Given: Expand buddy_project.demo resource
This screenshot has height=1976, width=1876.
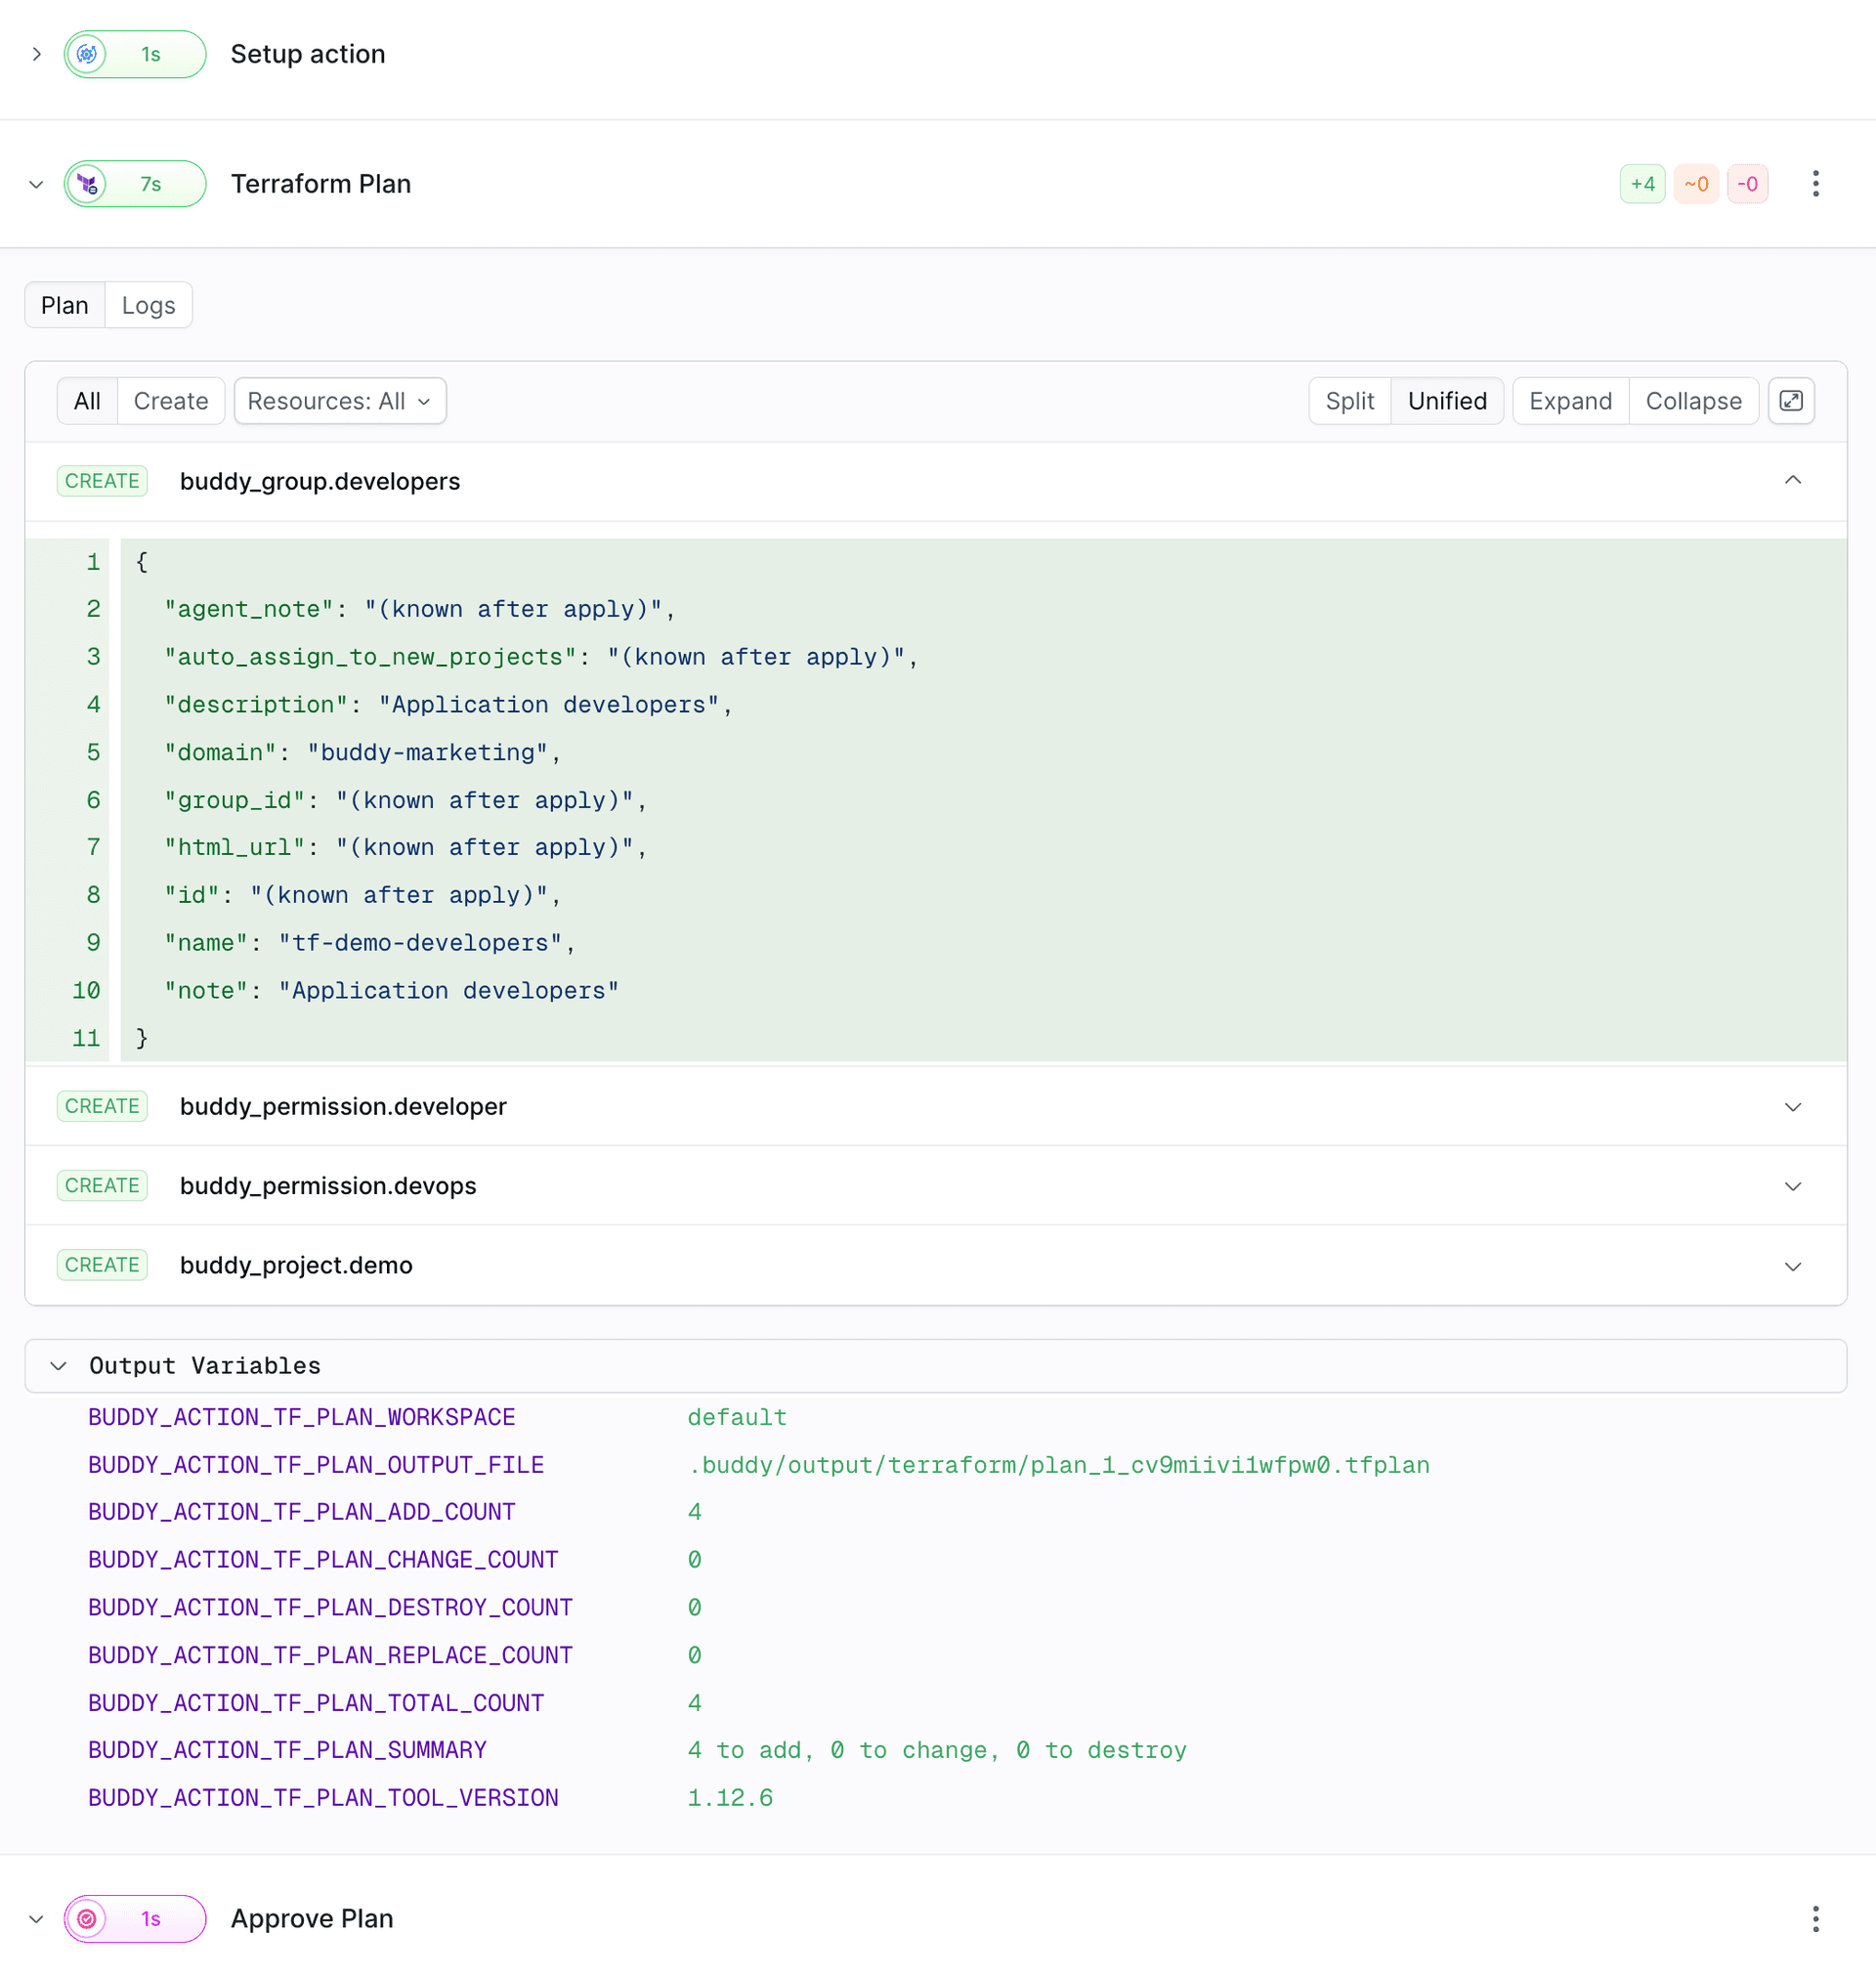Looking at the screenshot, I should click(x=1792, y=1265).
